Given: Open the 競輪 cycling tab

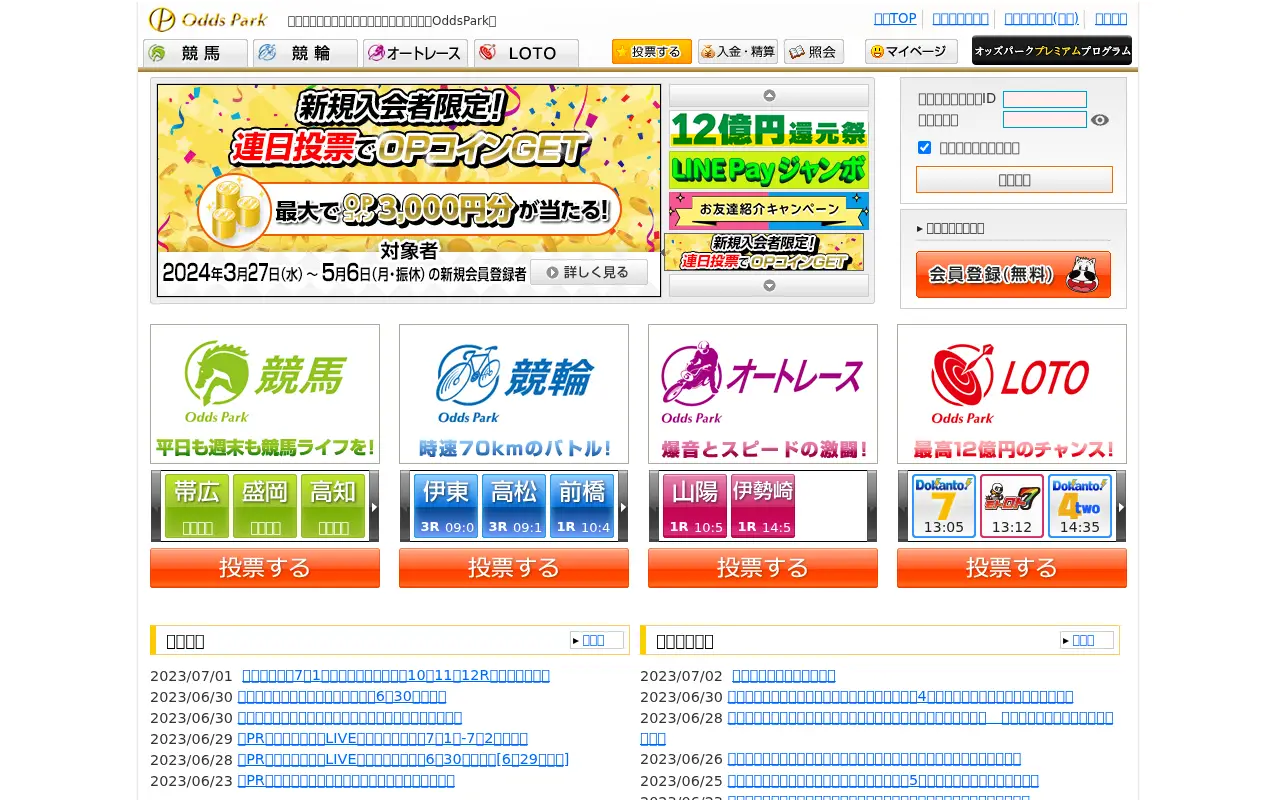Looking at the screenshot, I should pyautogui.click(x=305, y=53).
